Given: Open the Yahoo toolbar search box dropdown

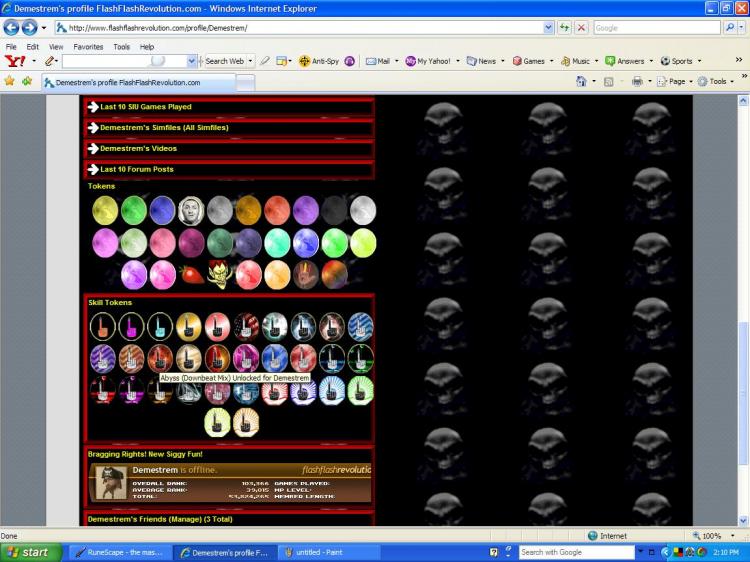Looking at the screenshot, I should click(x=191, y=61).
